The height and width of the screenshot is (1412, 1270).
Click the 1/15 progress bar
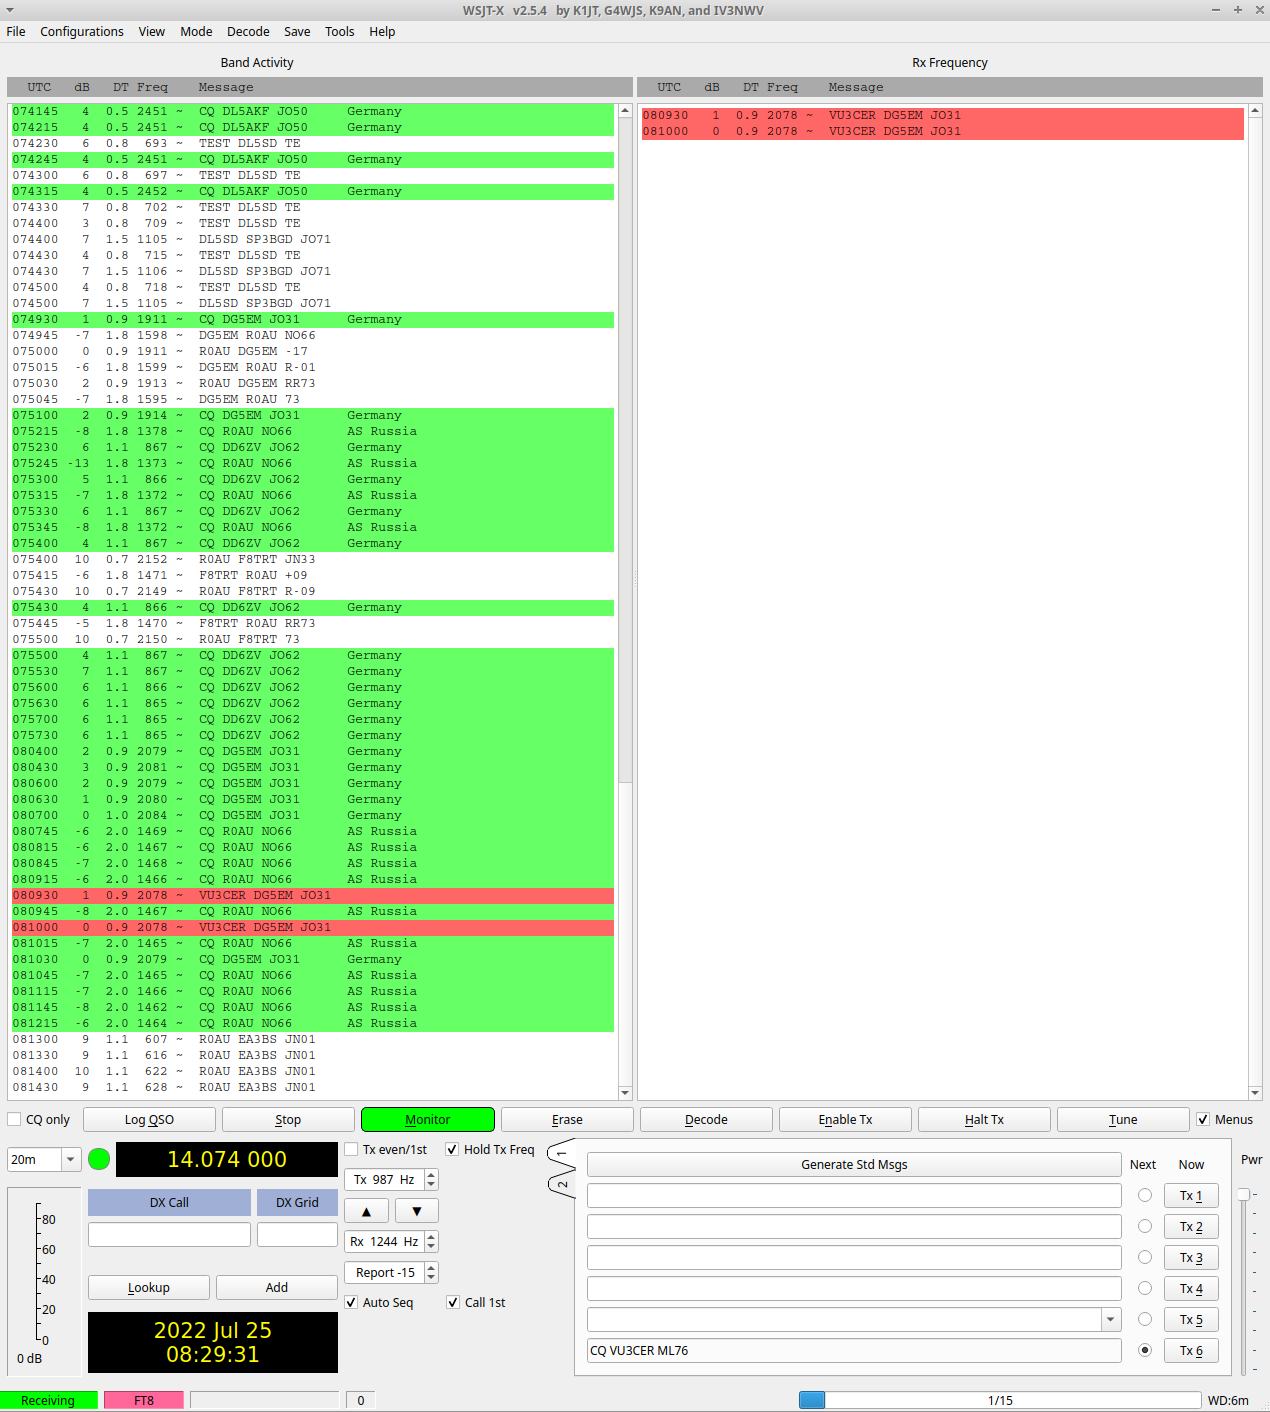(1000, 1400)
